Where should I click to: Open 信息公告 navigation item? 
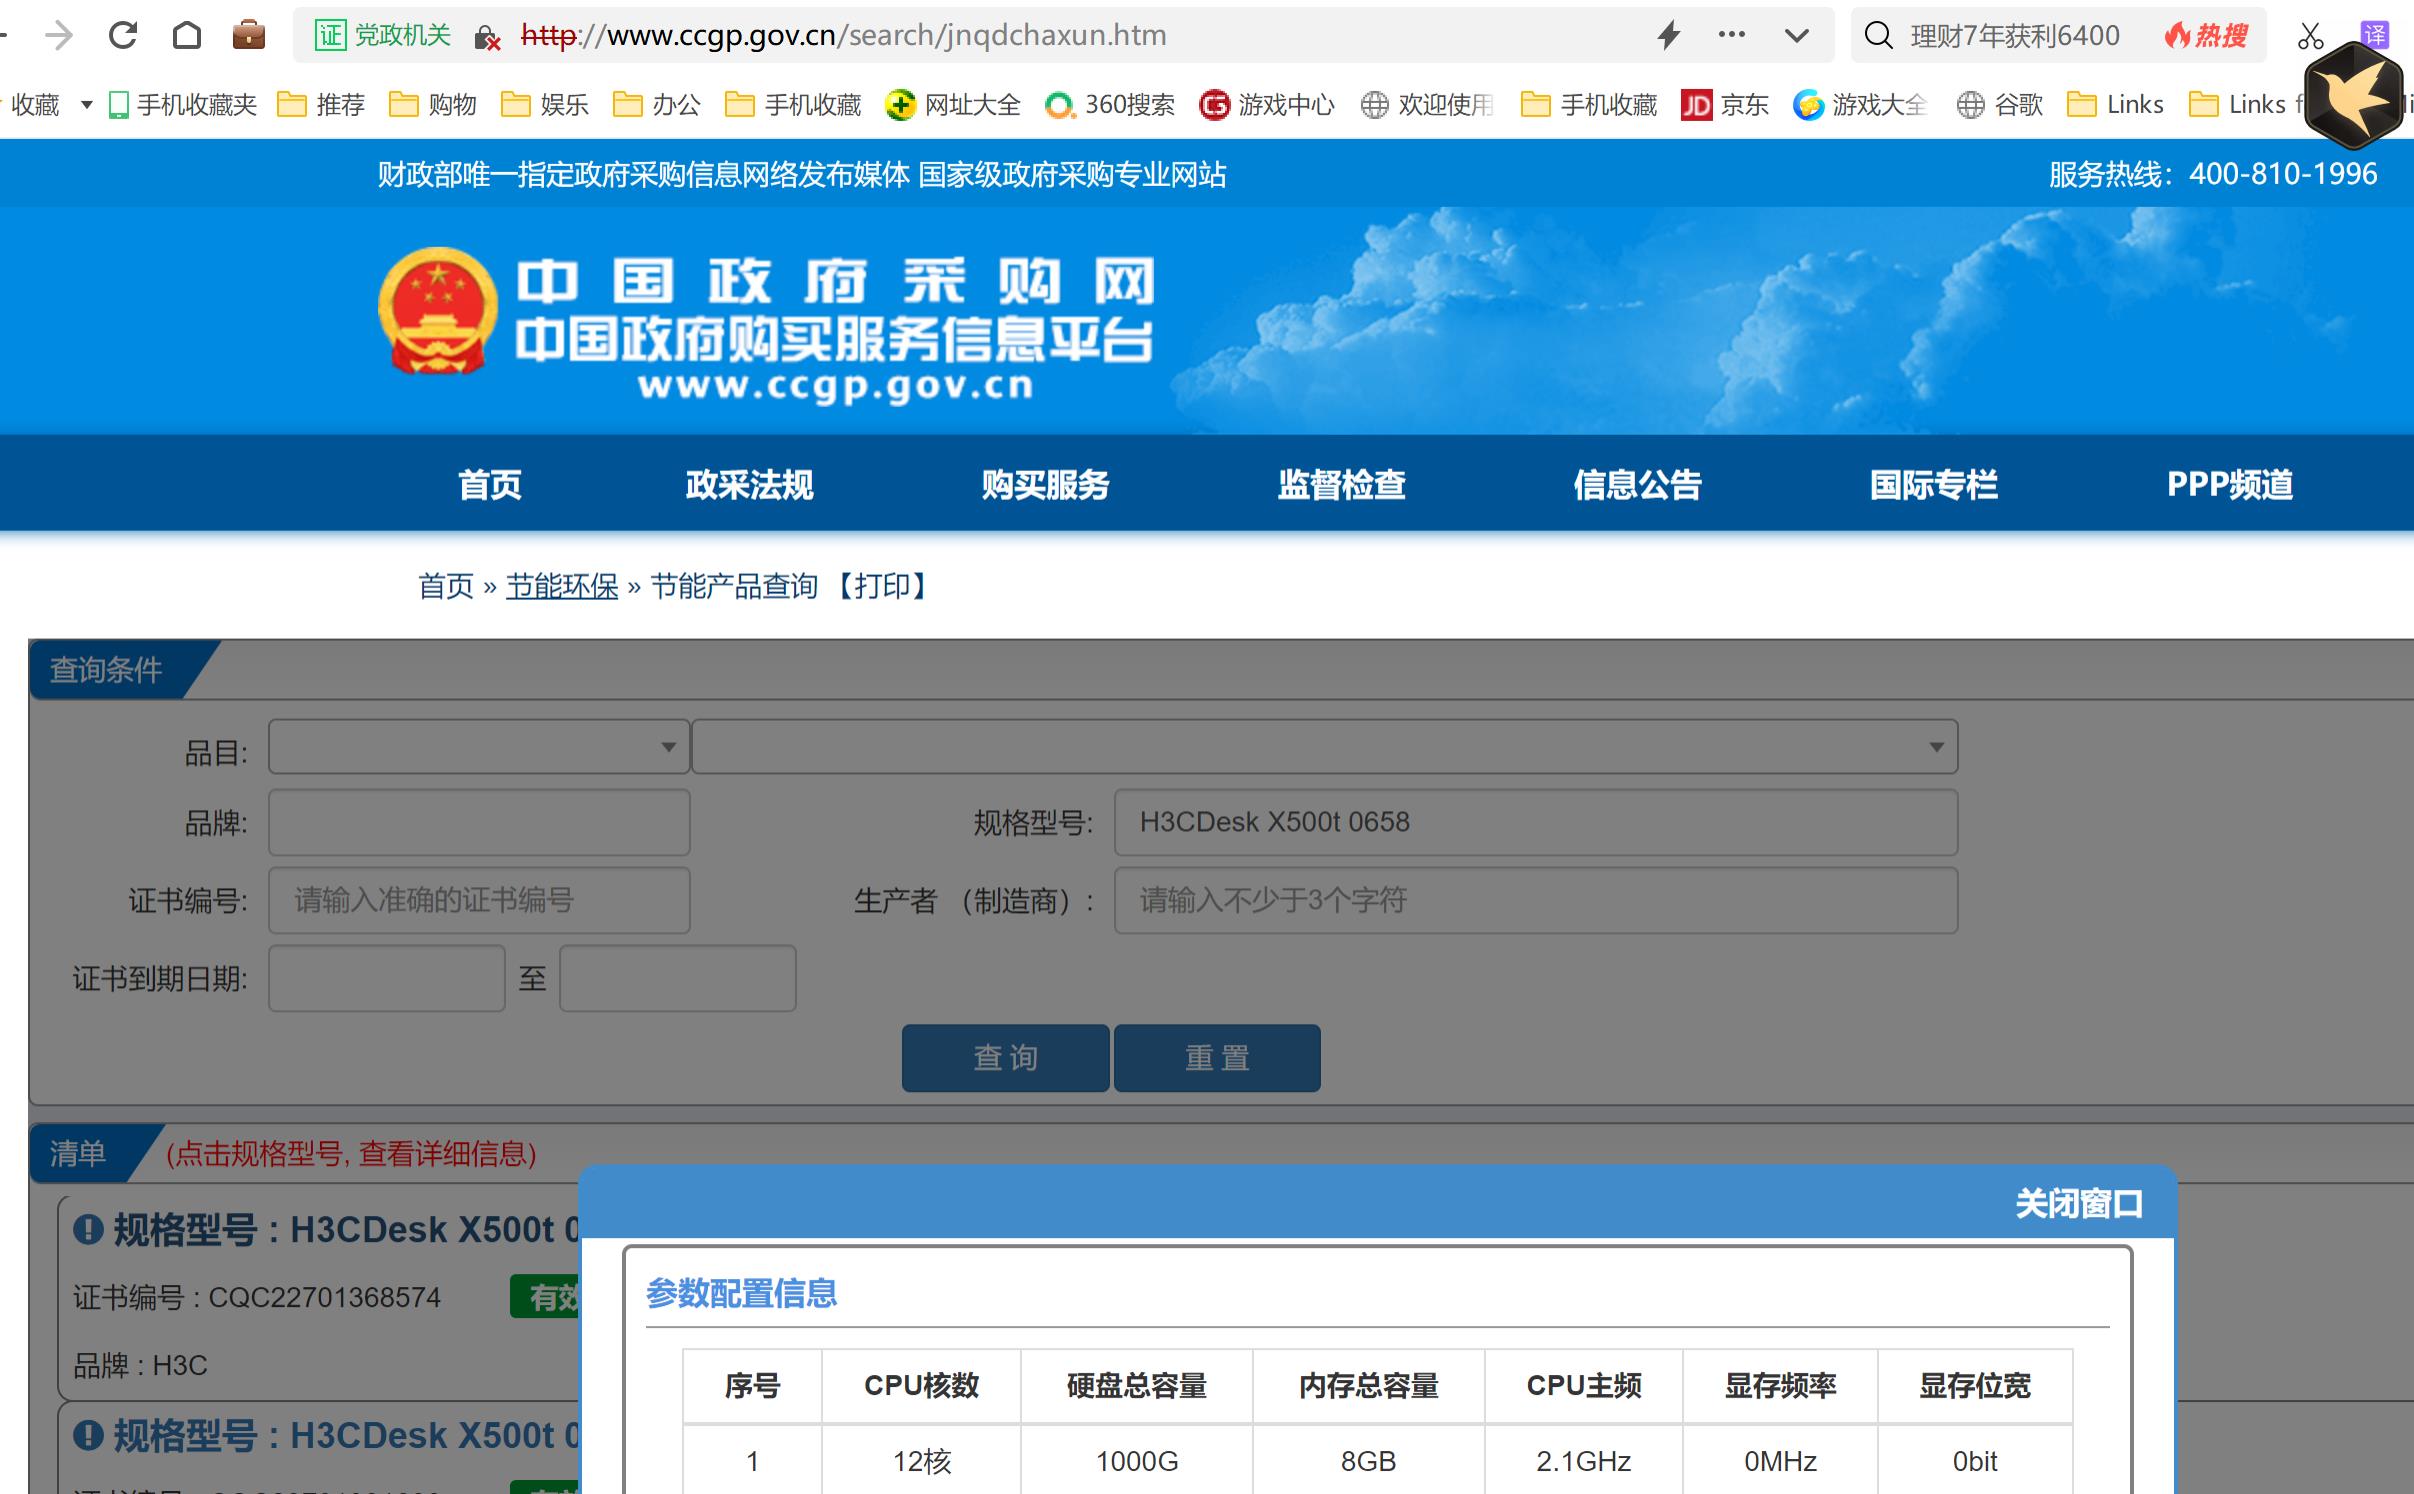click(1637, 484)
